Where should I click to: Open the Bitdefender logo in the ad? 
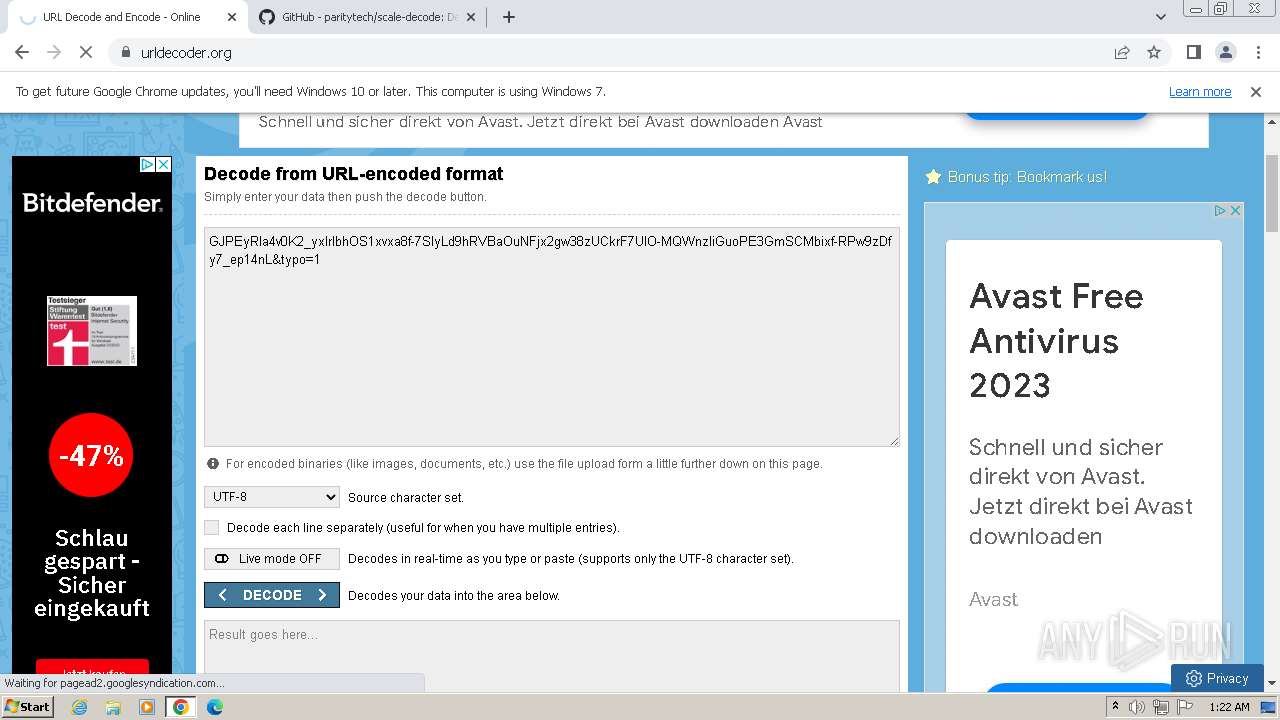92,204
